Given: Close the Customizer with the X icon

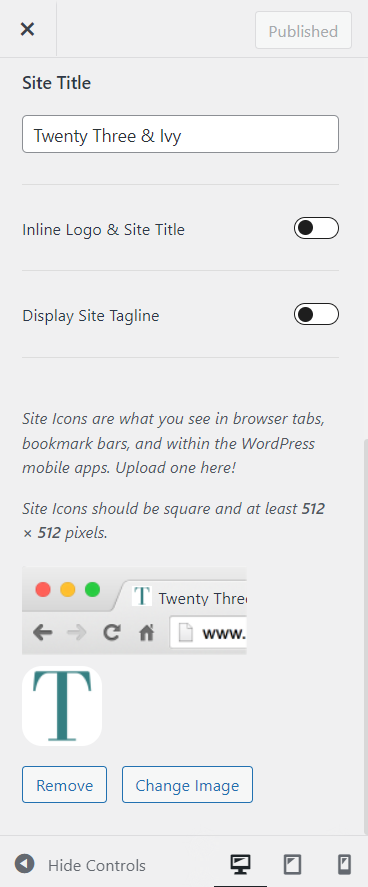Looking at the screenshot, I should pos(27,29).
